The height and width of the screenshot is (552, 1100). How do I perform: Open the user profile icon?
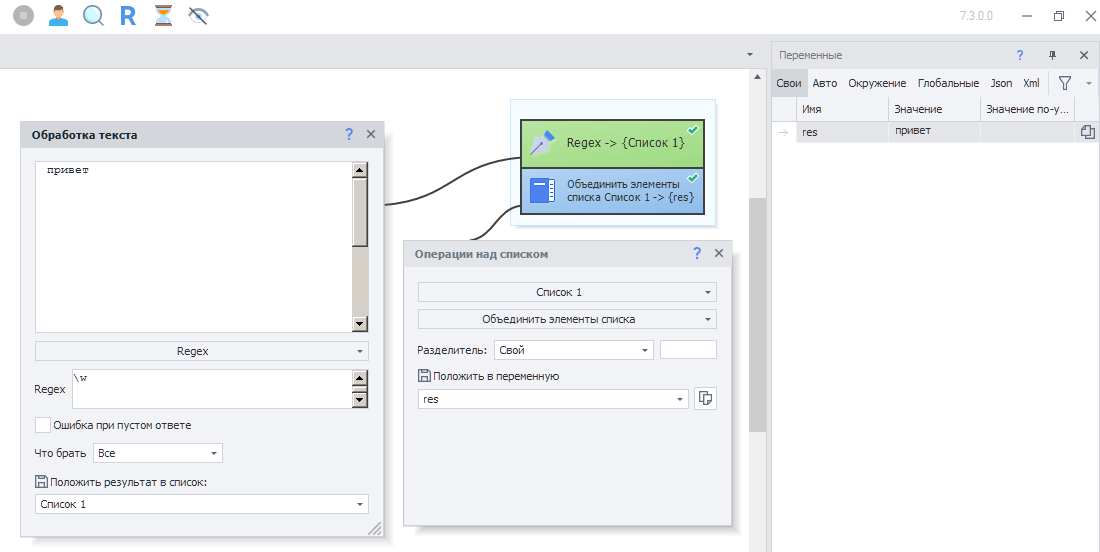pos(59,16)
